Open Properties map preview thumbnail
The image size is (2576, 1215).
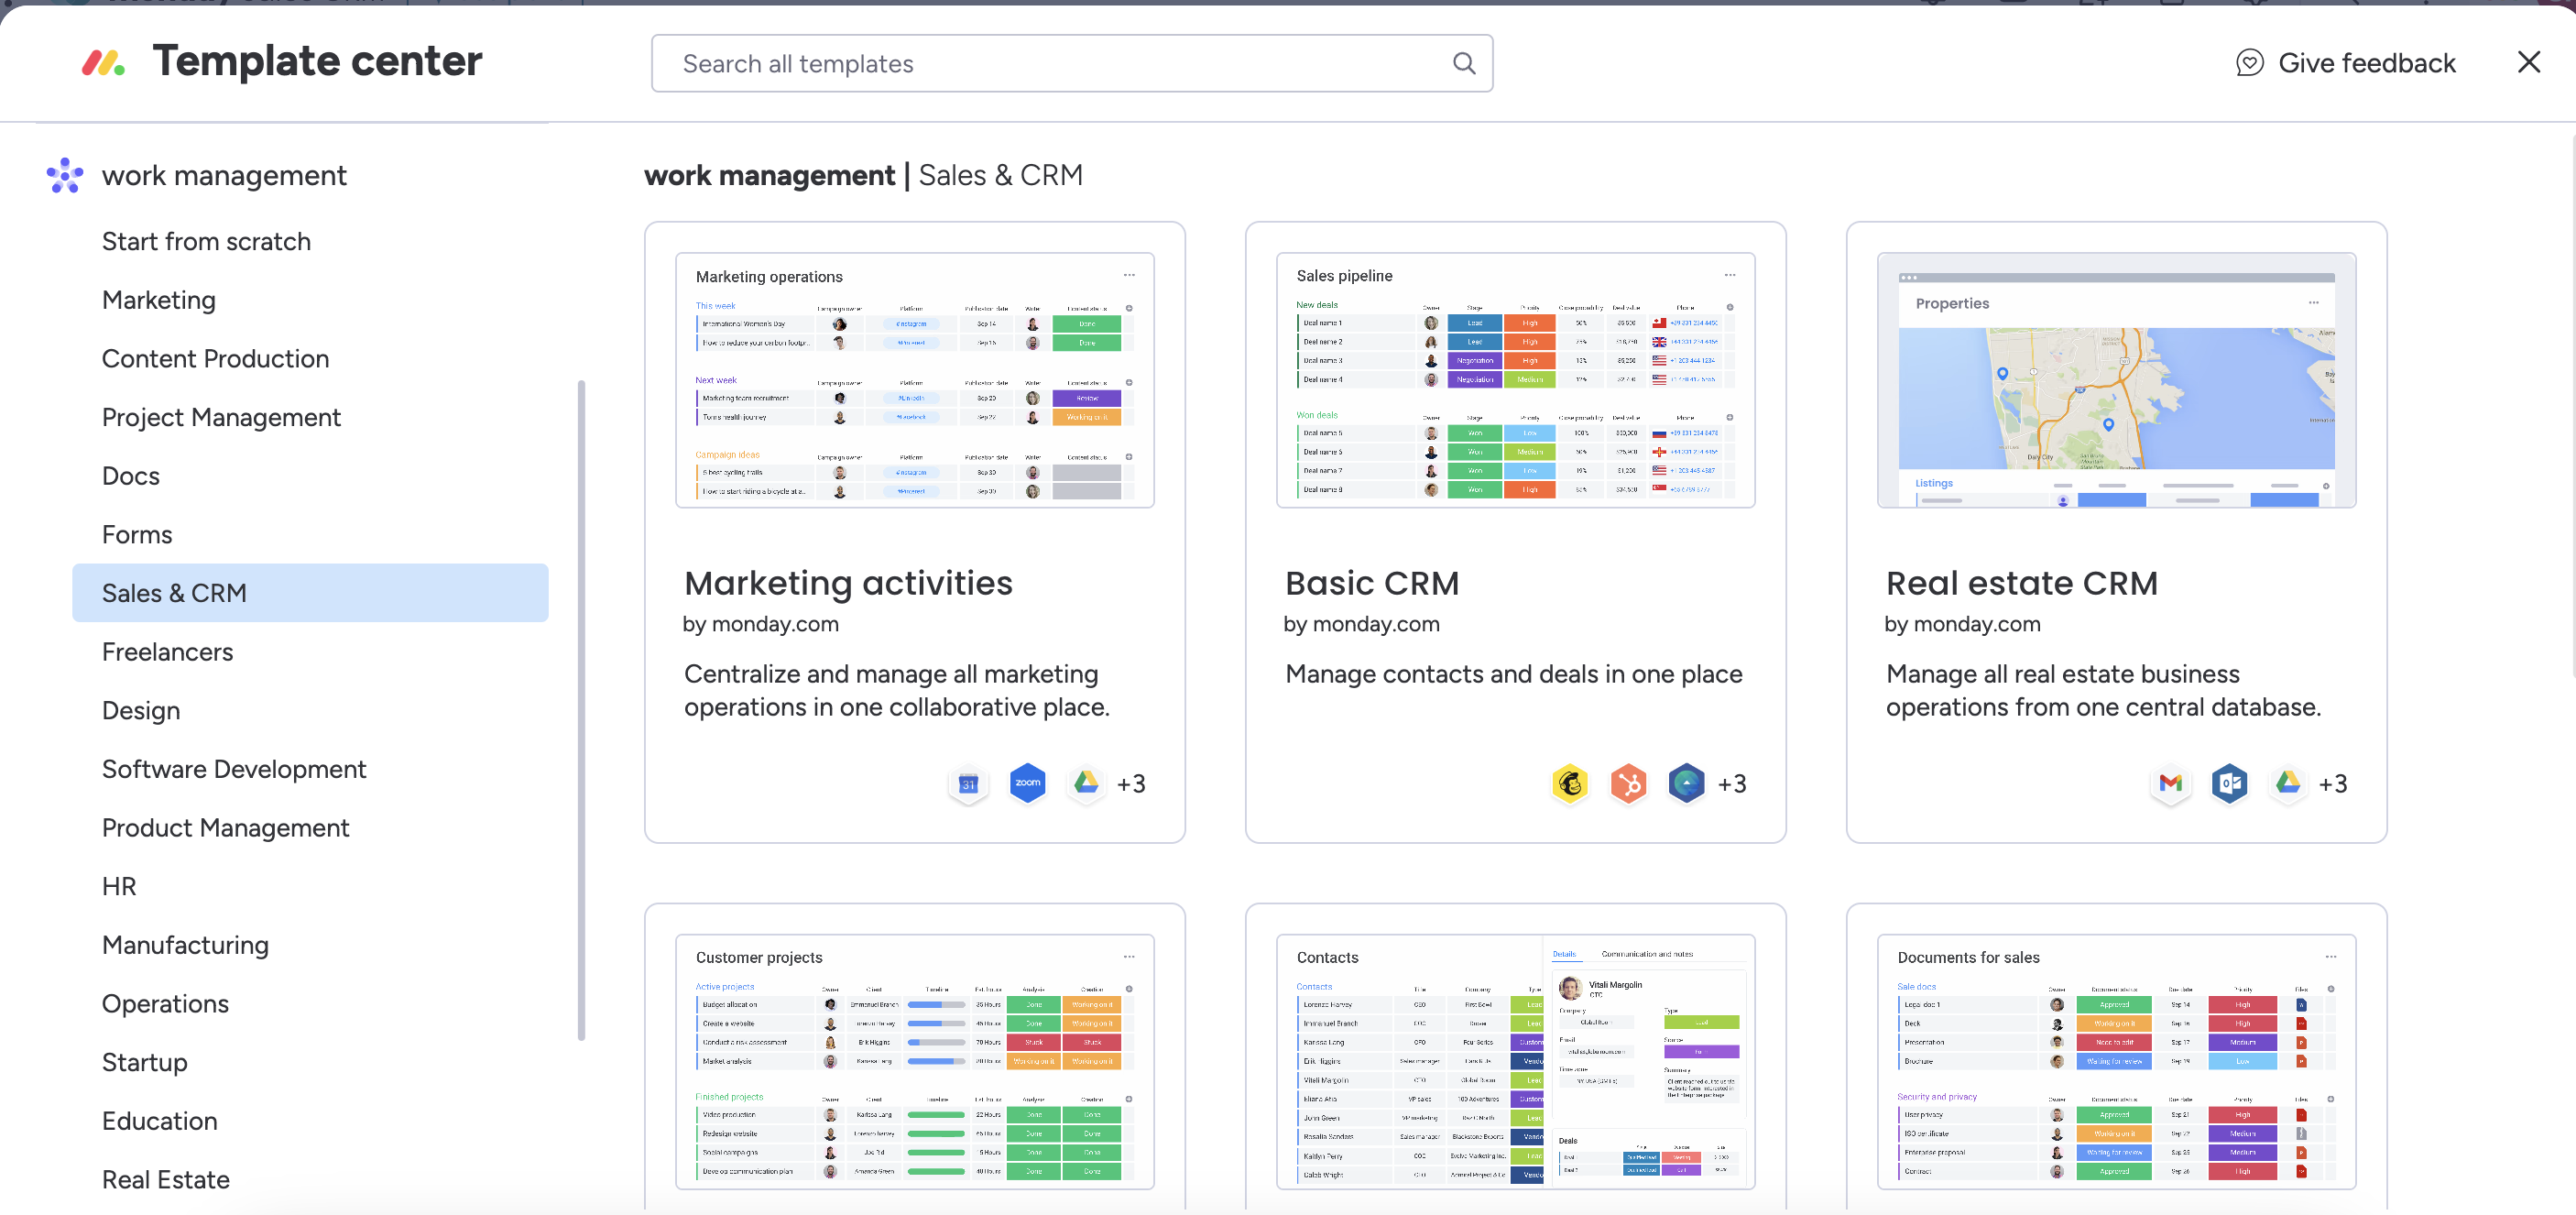(2116, 380)
